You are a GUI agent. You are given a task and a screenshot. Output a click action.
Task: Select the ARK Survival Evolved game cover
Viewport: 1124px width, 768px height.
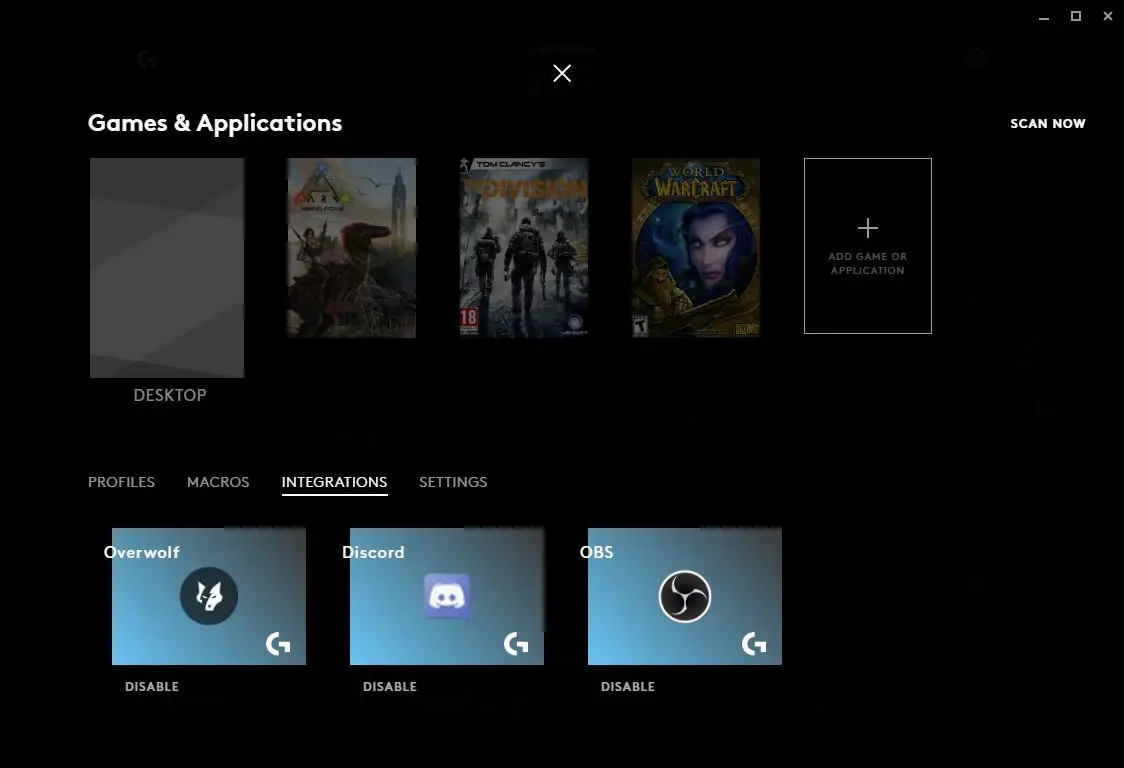(x=351, y=247)
